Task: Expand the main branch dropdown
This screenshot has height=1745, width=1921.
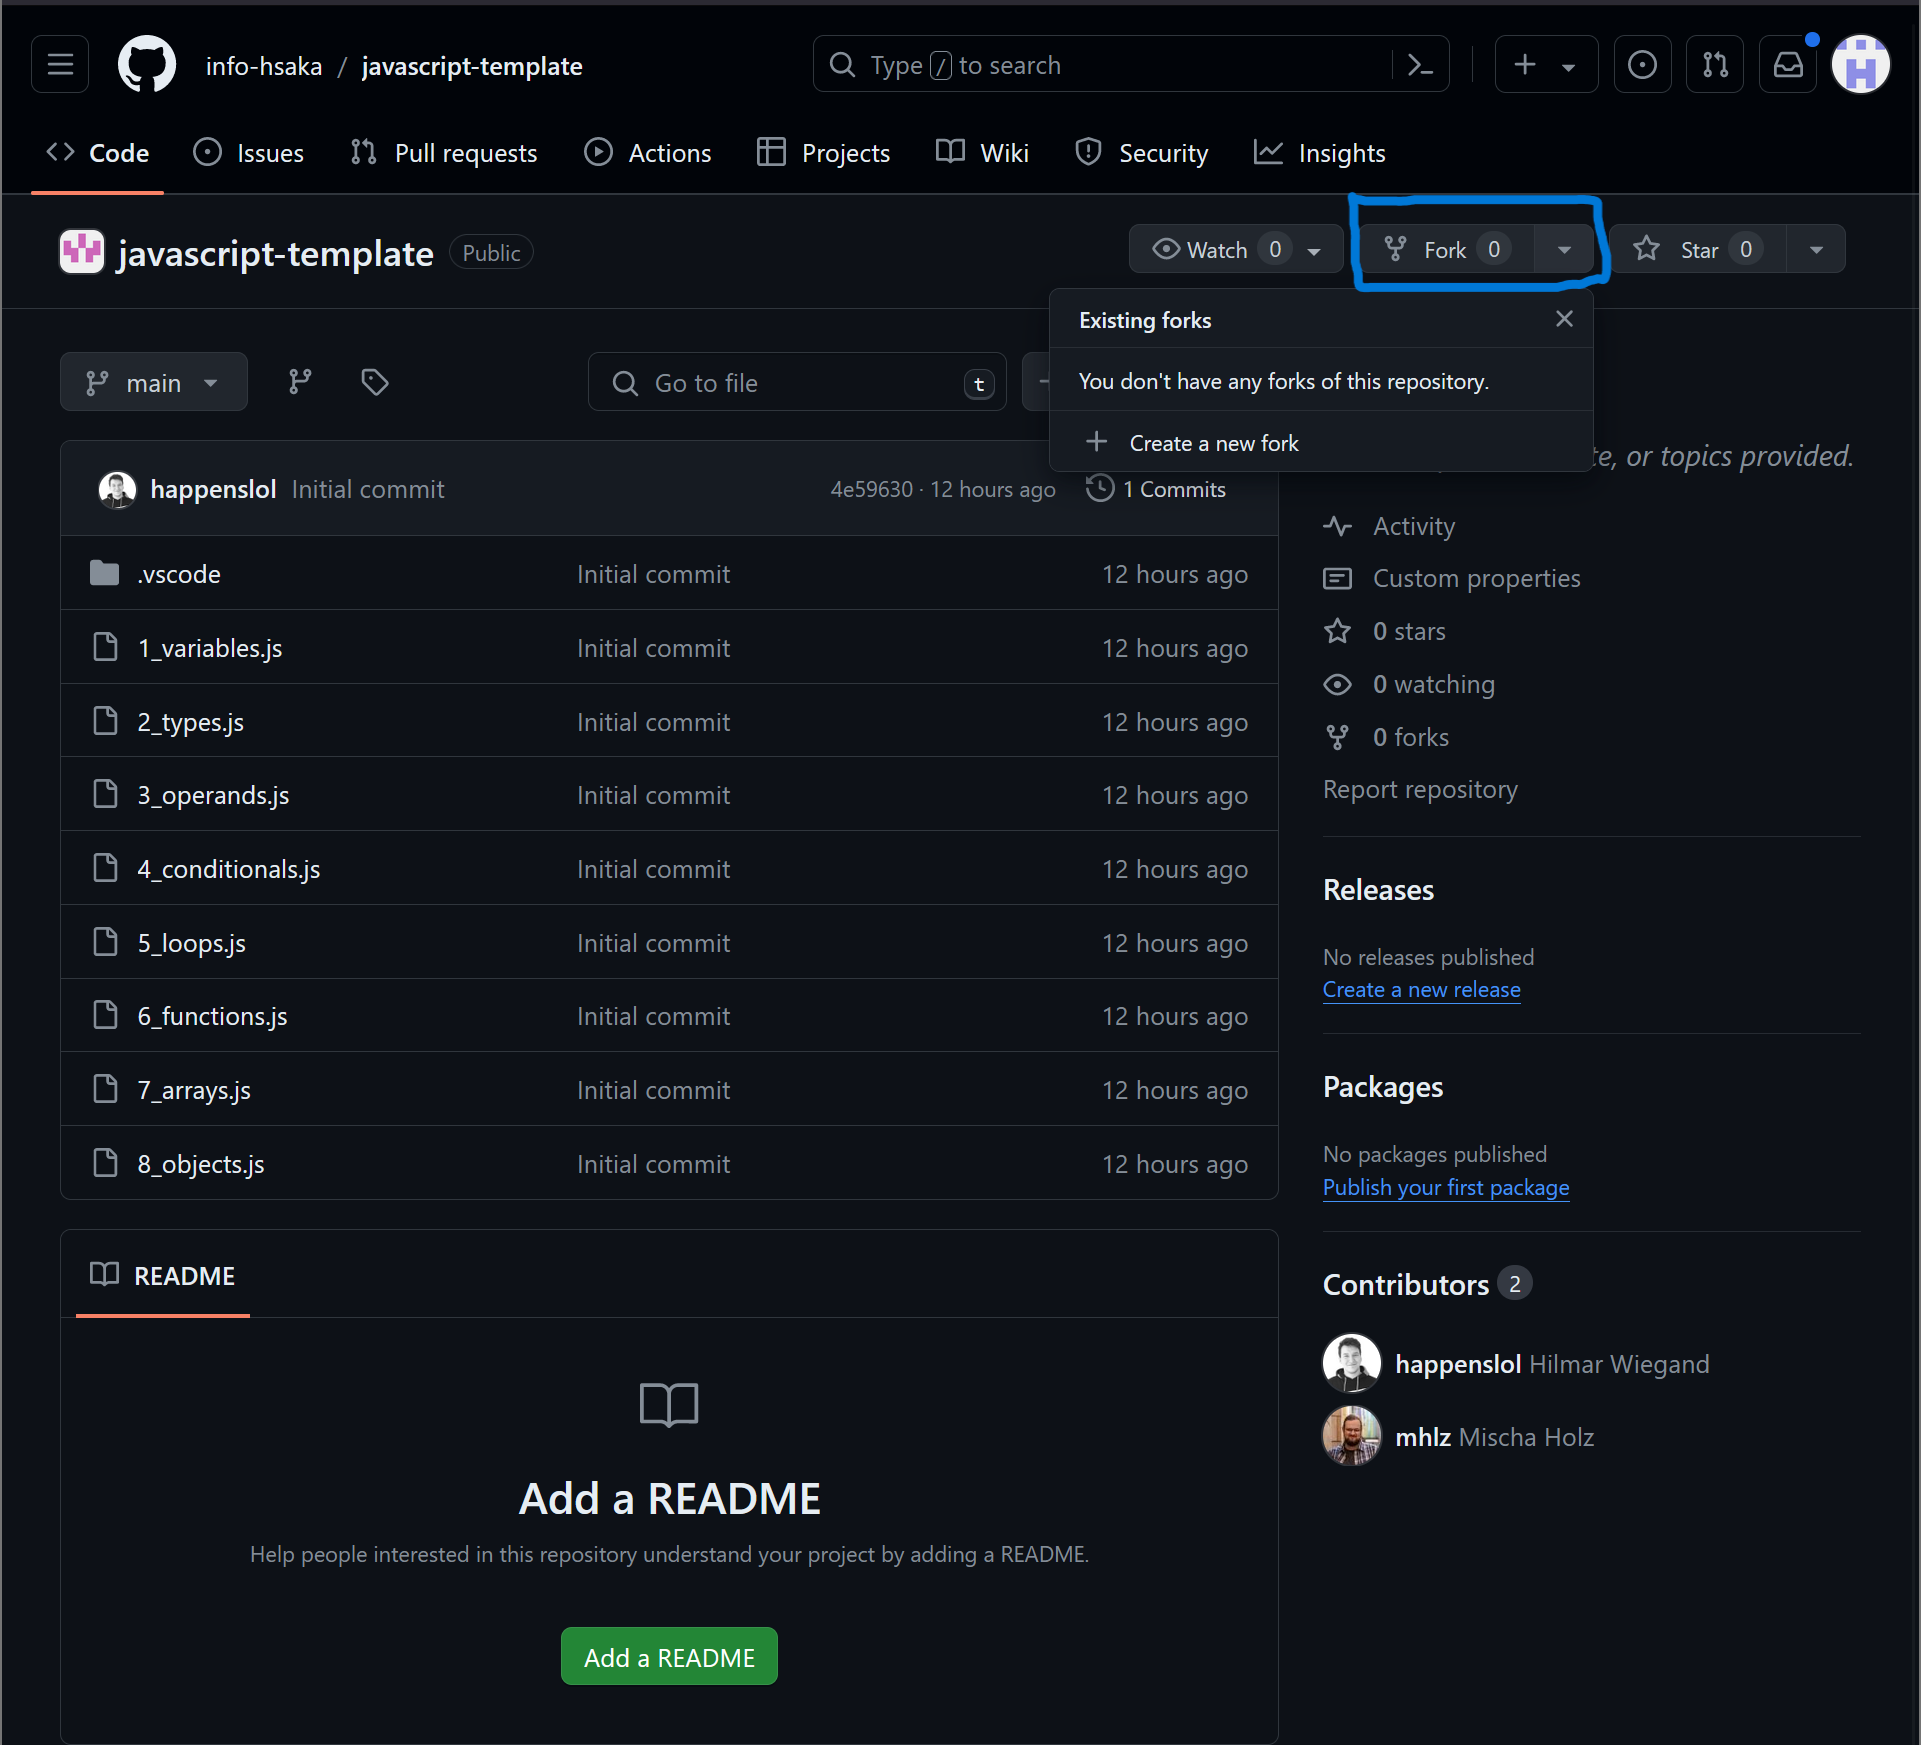Action: [154, 382]
